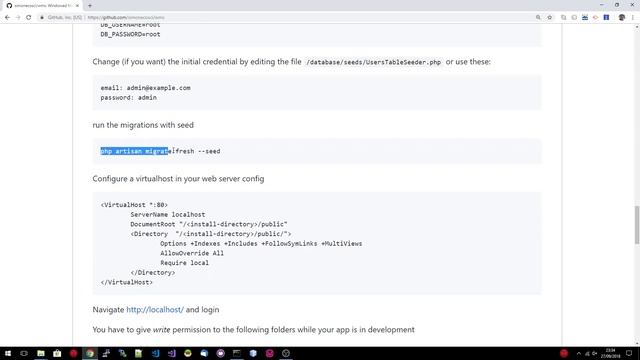Click the --seed portion of the command

click(209, 151)
